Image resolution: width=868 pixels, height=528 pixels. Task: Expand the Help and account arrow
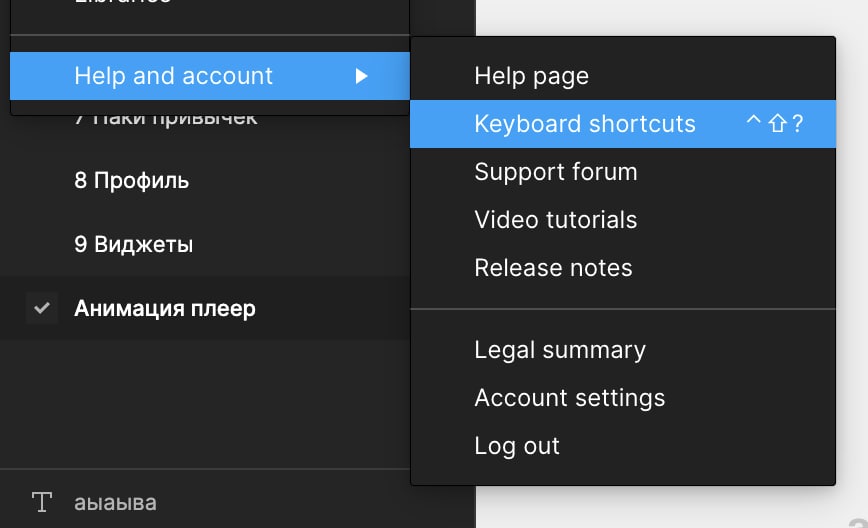(361, 76)
